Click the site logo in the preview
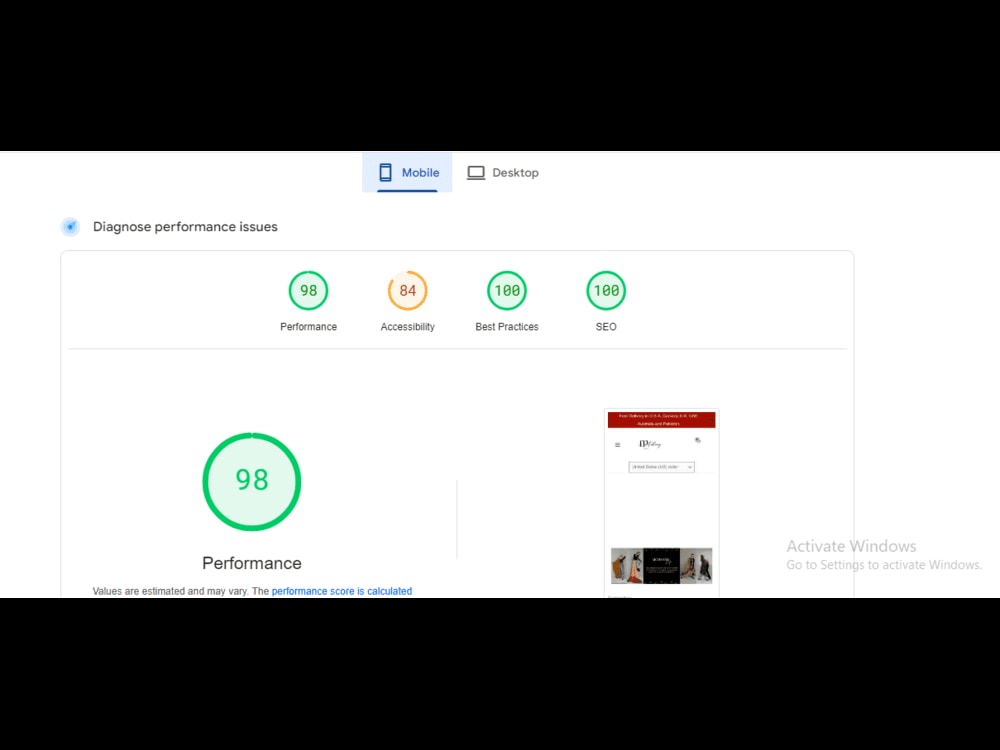 point(650,444)
